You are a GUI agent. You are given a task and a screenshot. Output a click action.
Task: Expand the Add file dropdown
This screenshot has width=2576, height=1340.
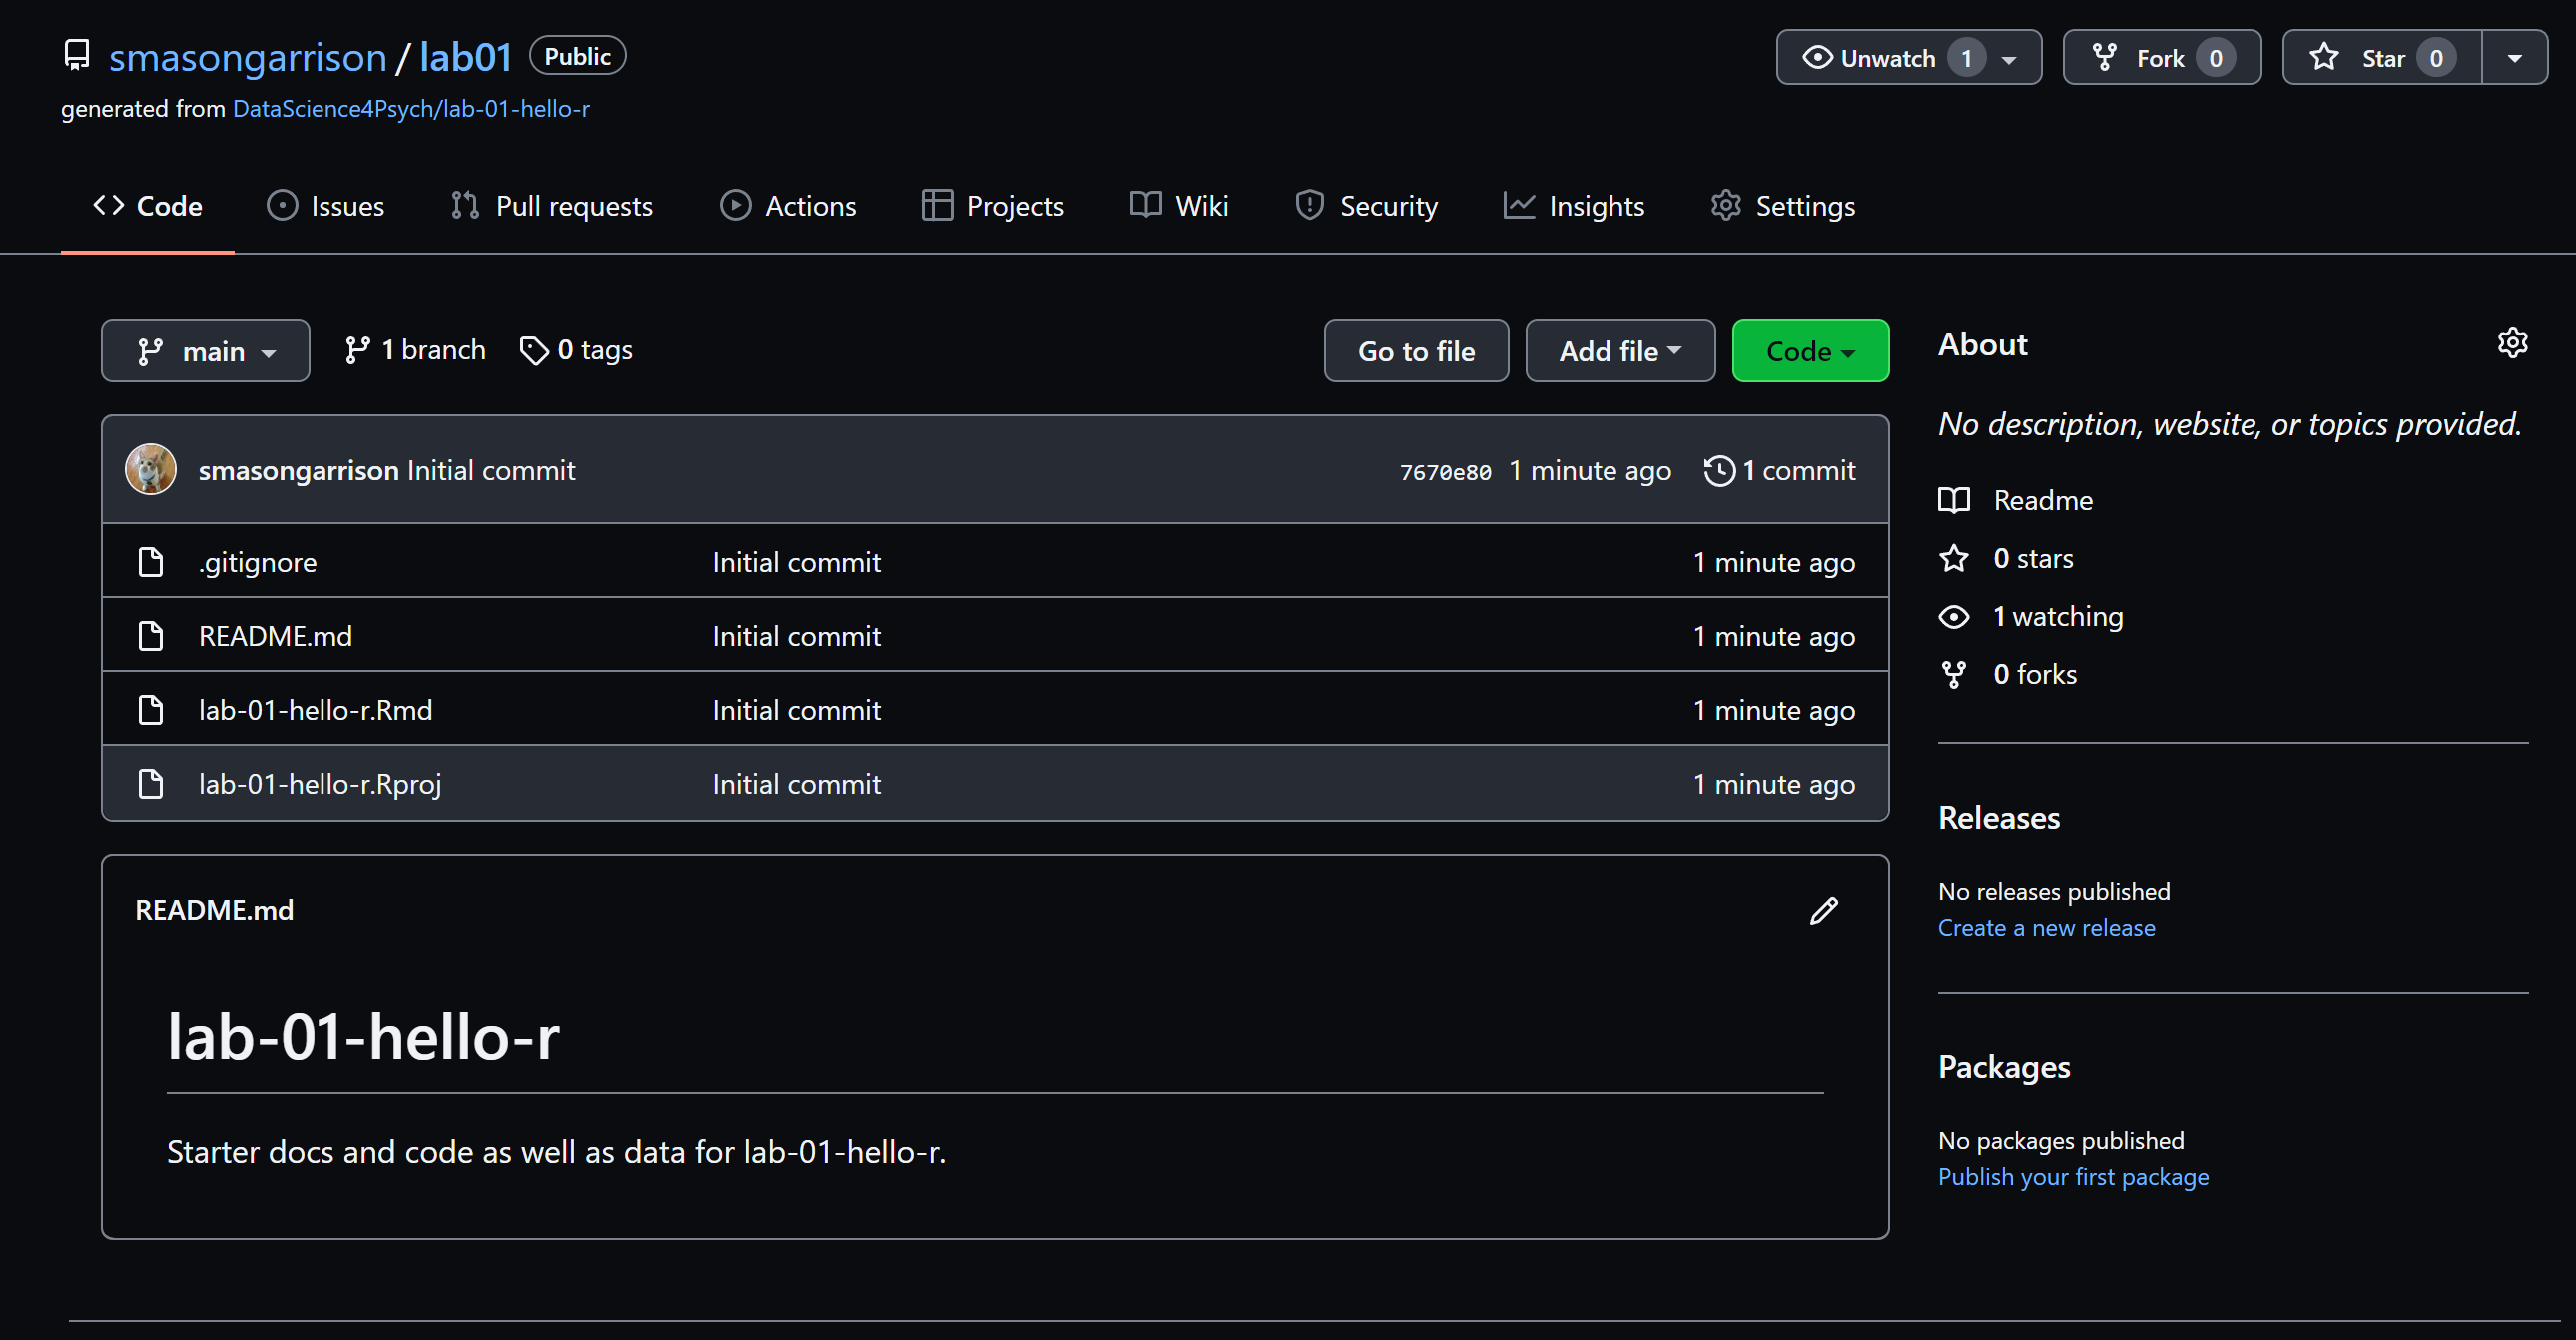coord(1619,351)
